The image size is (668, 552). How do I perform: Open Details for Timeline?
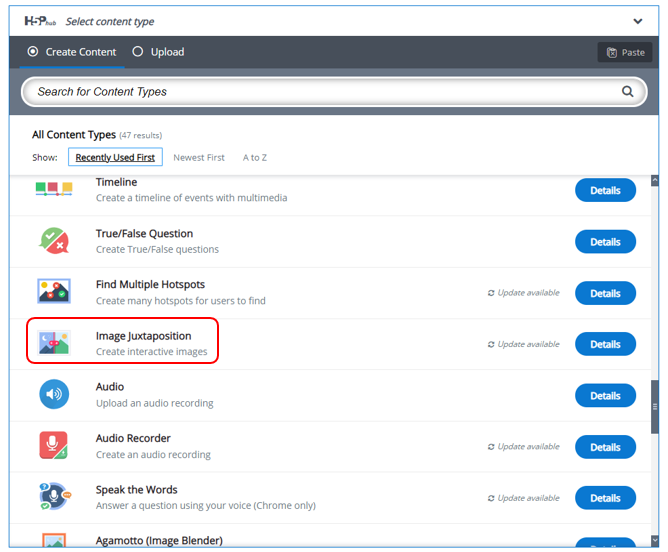tap(605, 190)
